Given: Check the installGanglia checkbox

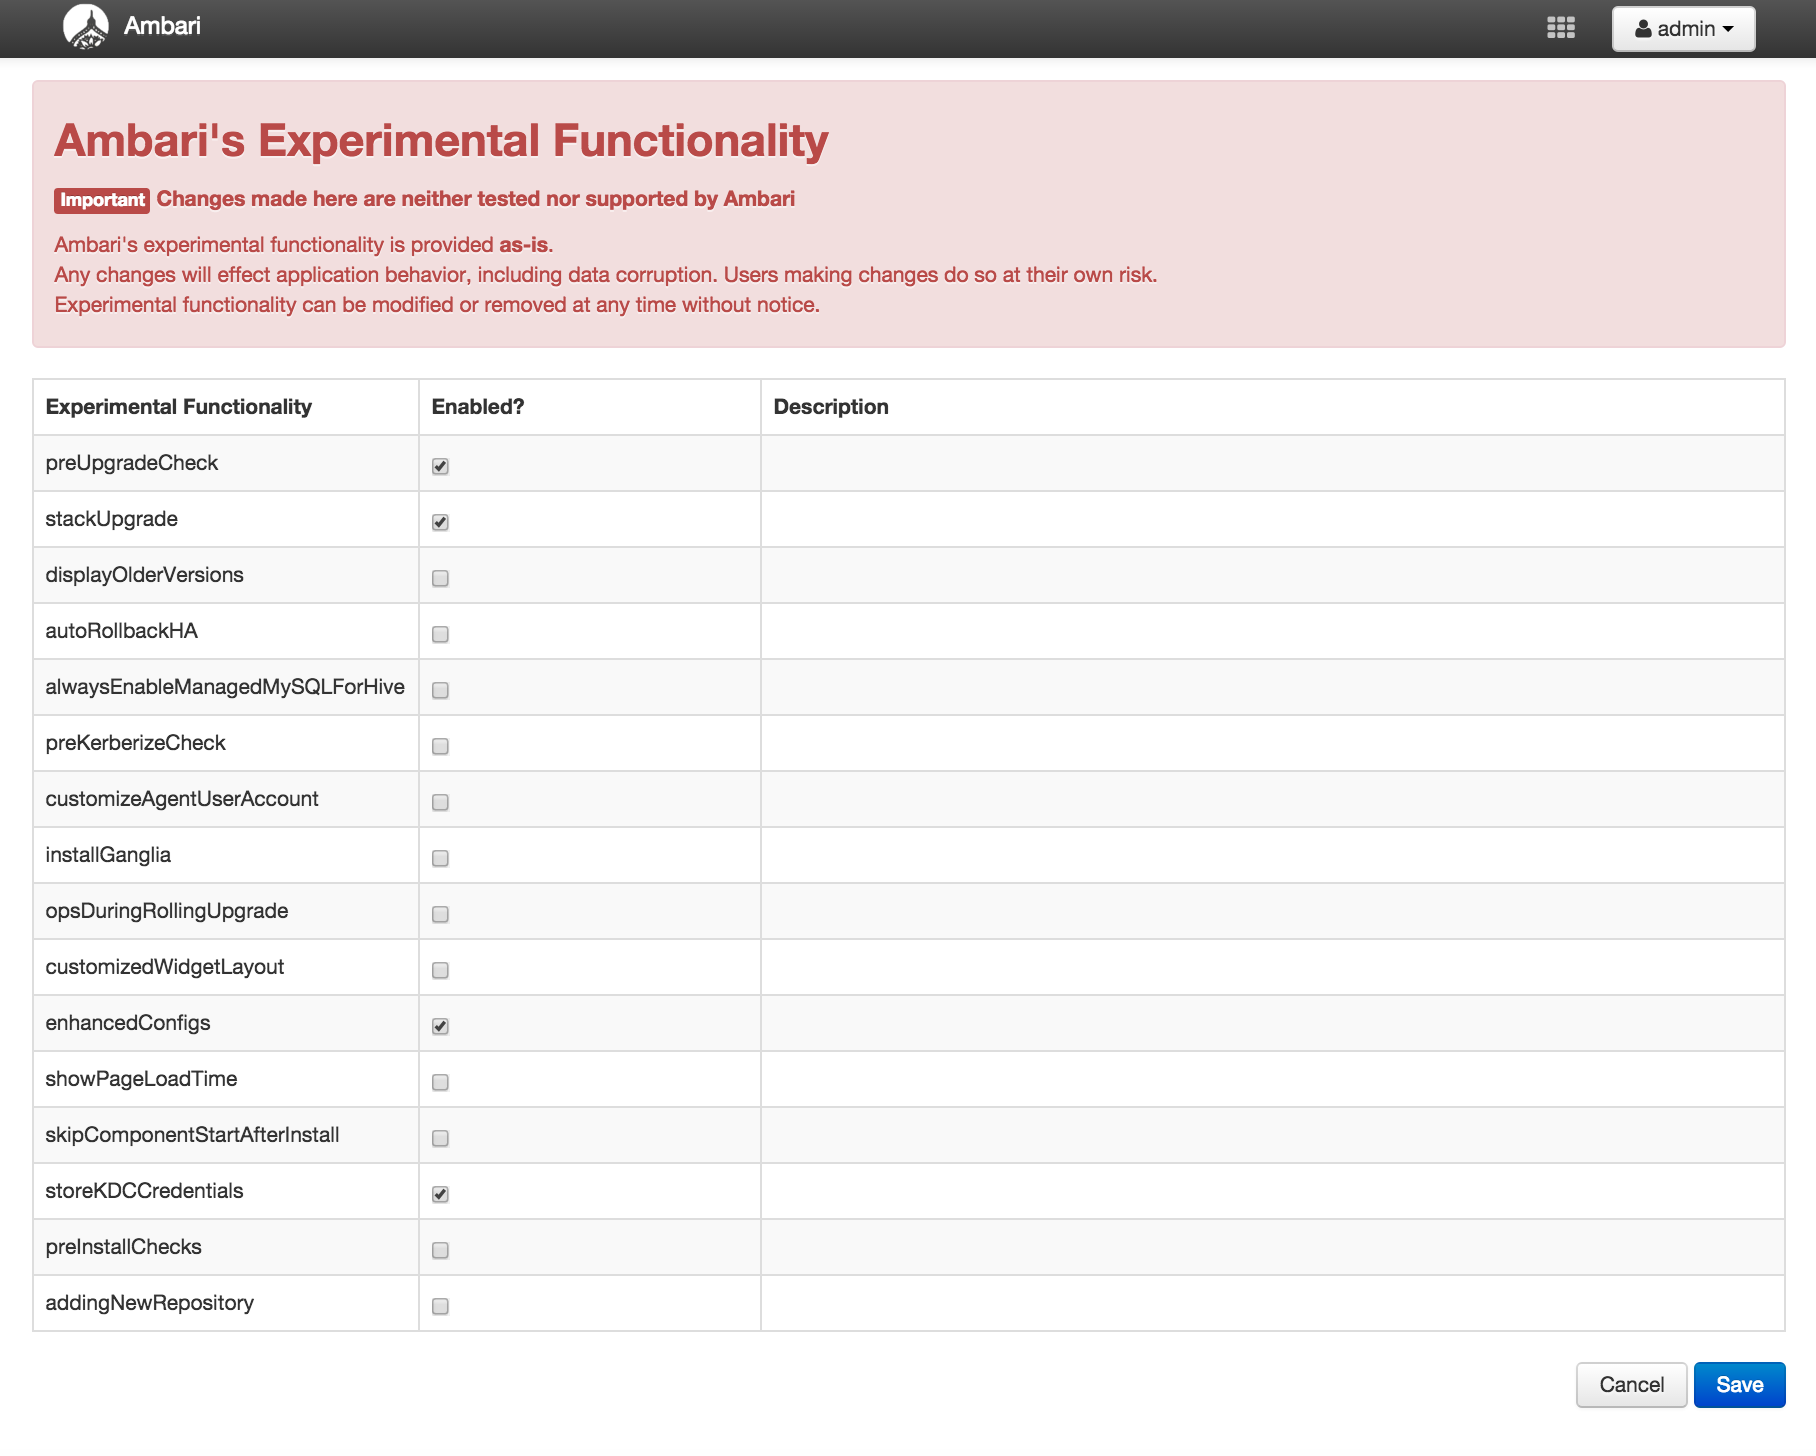Looking at the screenshot, I should point(440,858).
